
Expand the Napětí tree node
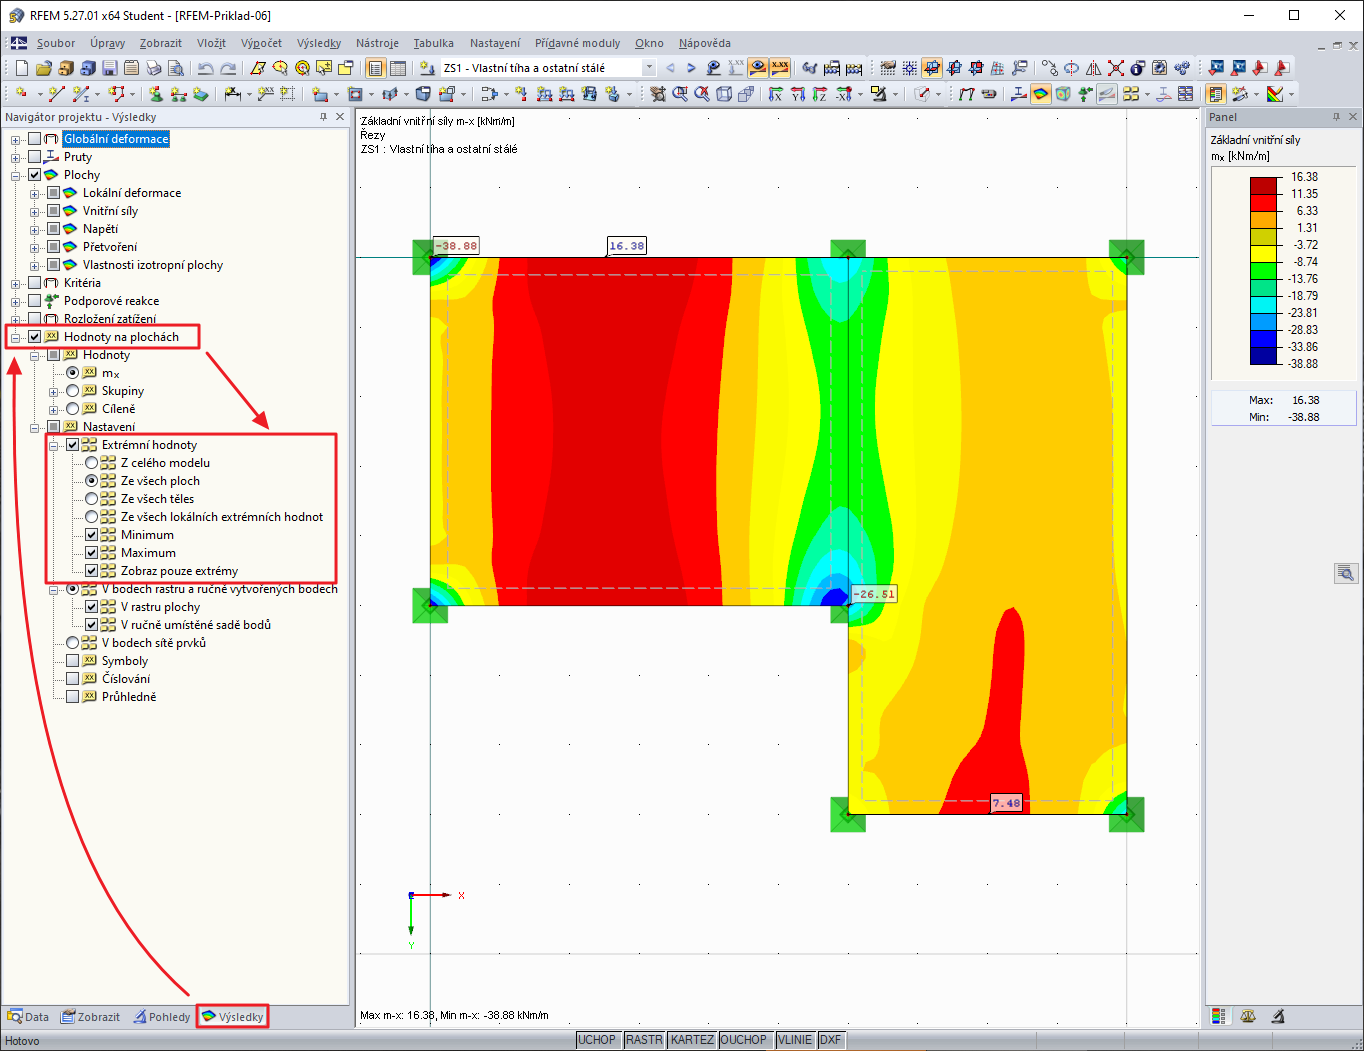click(x=35, y=230)
